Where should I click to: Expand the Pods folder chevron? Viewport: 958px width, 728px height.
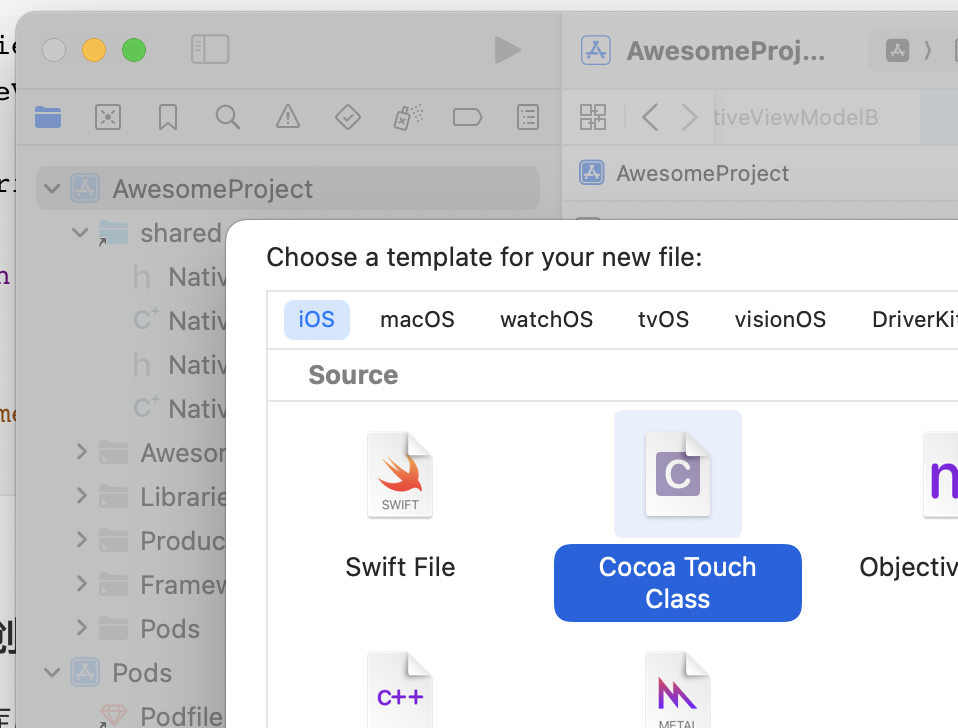pyautogui.click(x=82, y=628)
